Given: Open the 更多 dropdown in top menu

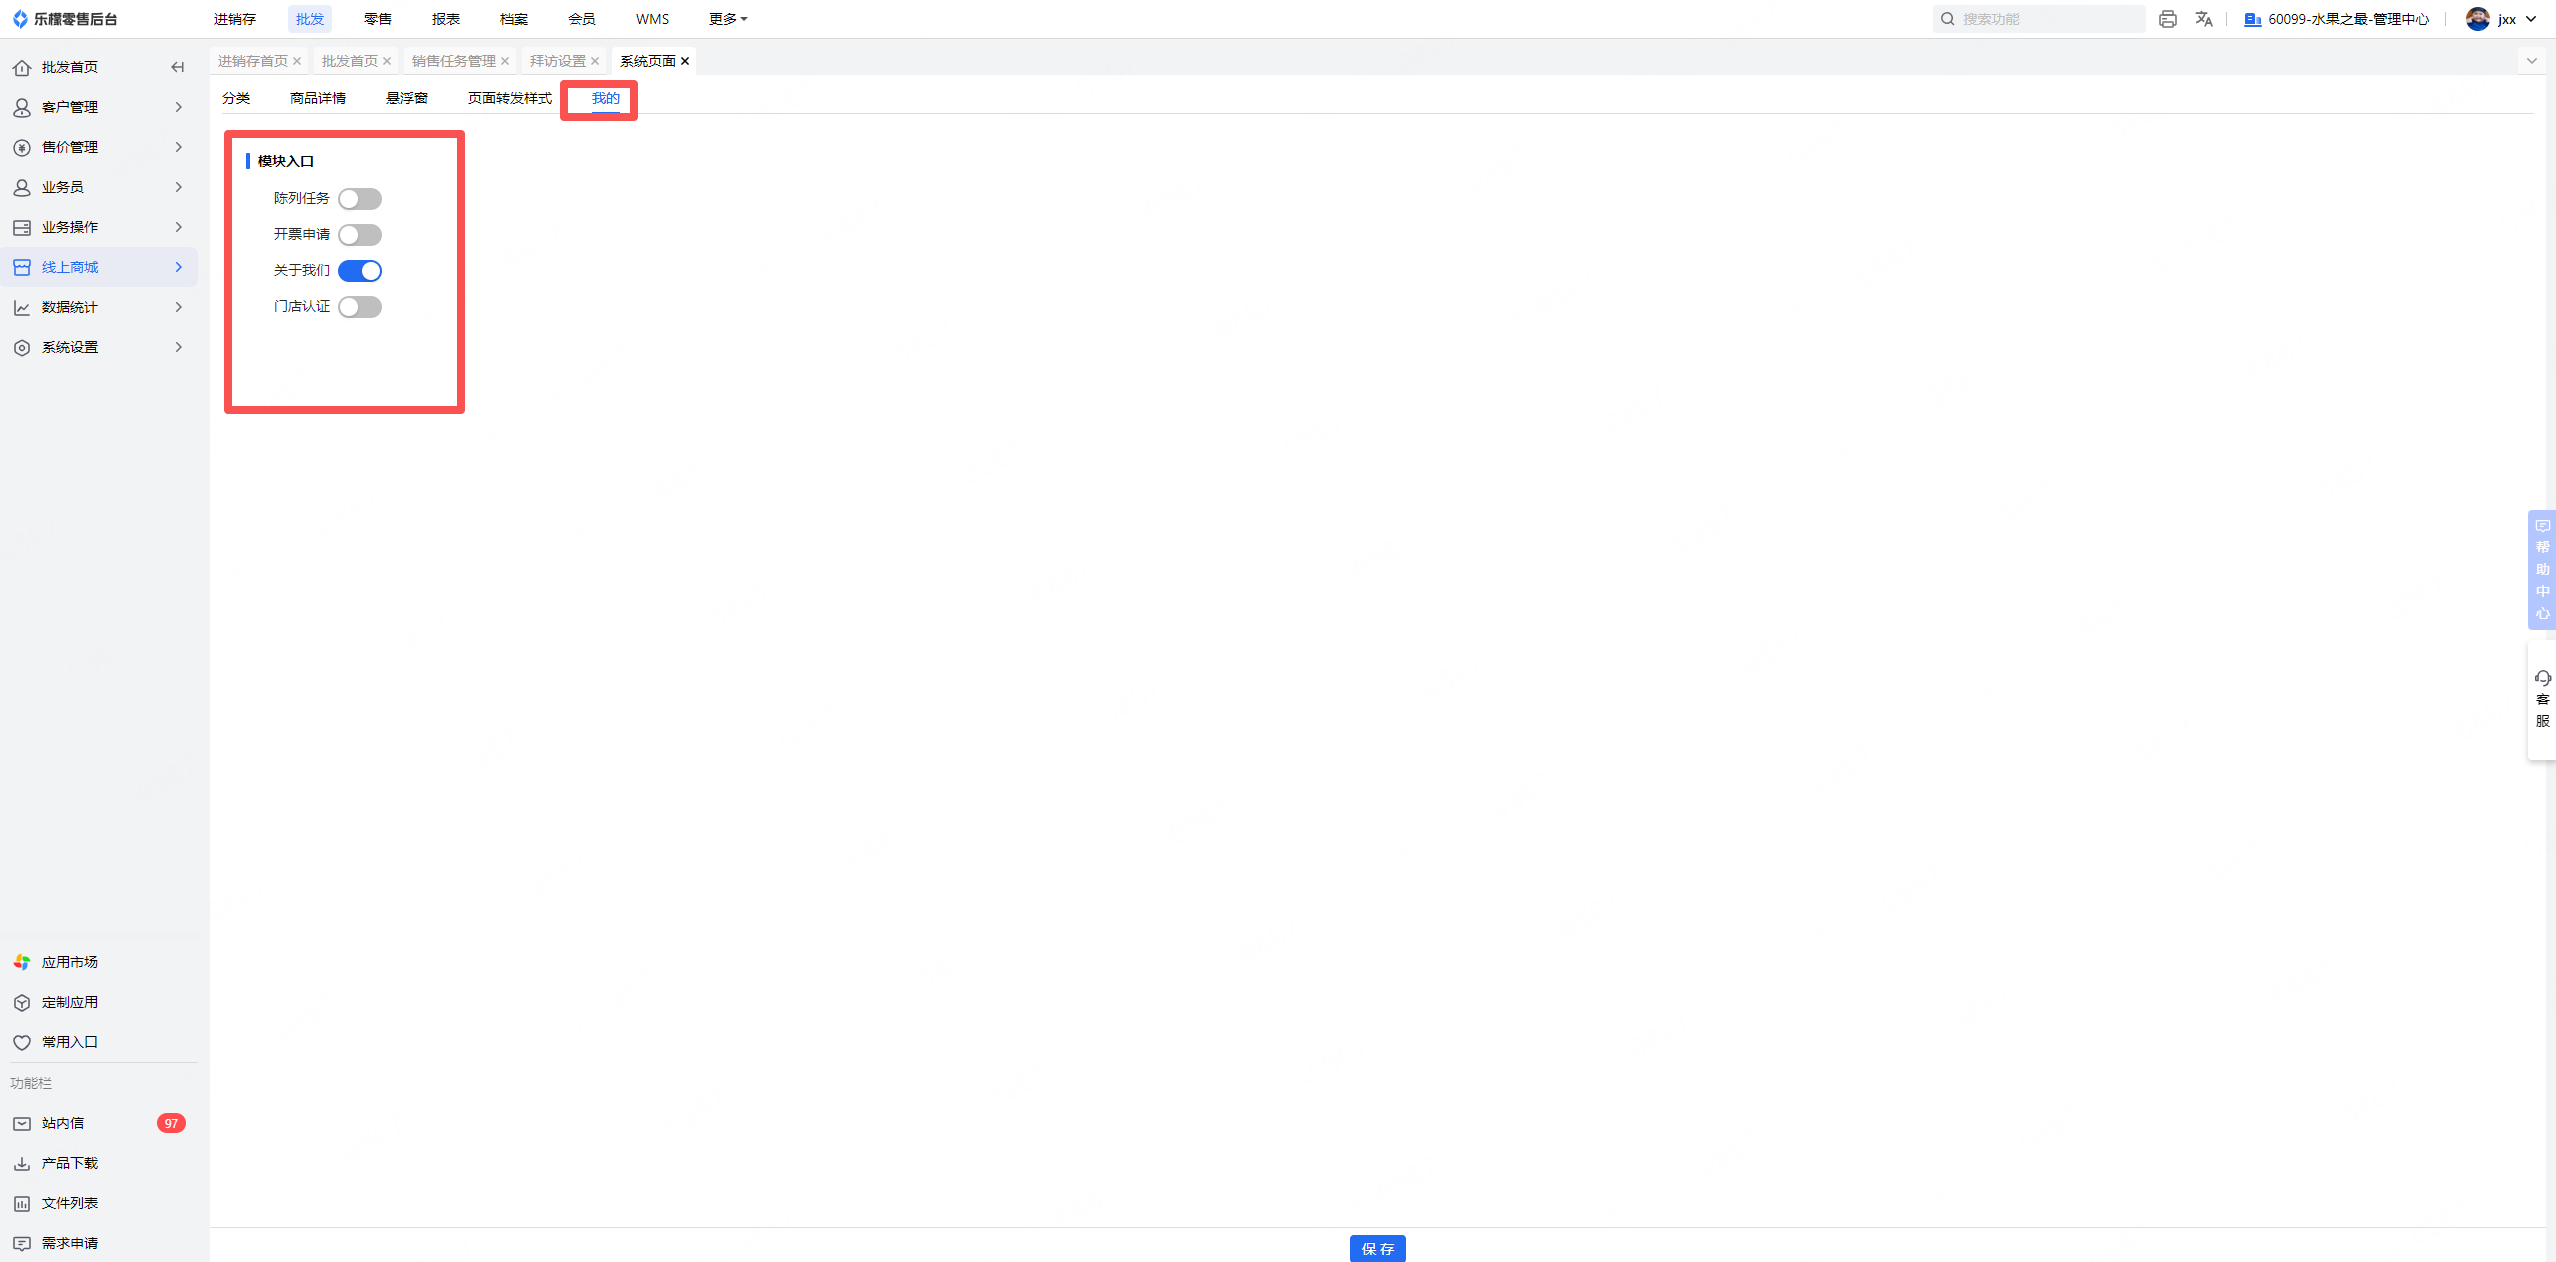Looking at the screenshot, I should point(727,19).
